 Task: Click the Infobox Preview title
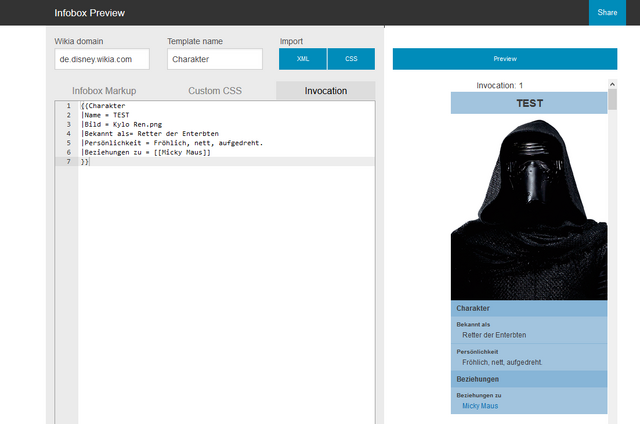(x=89, y=13)
